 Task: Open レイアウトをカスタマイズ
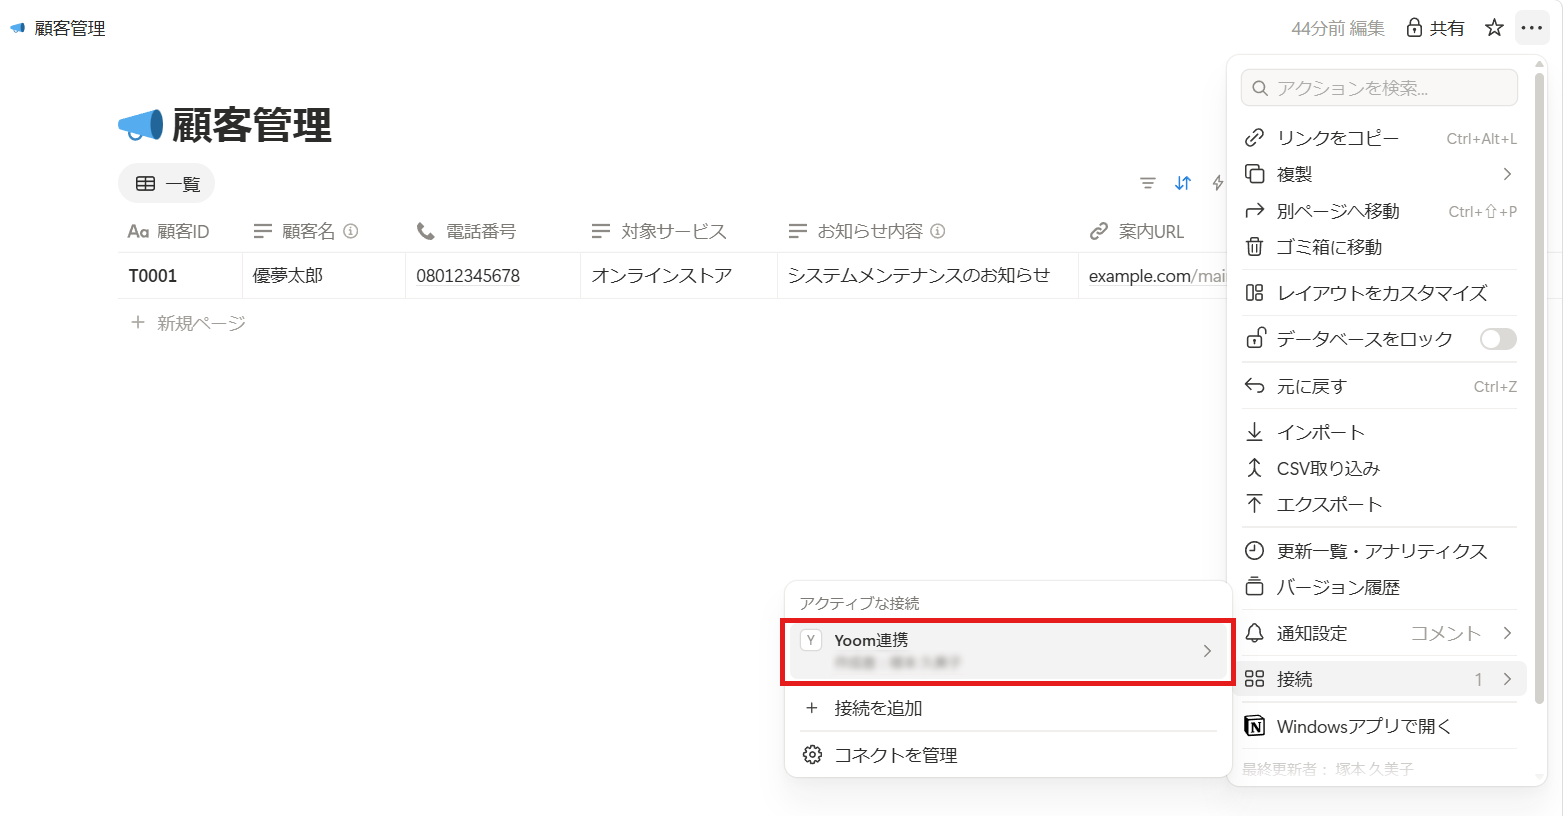point(1380,293)
